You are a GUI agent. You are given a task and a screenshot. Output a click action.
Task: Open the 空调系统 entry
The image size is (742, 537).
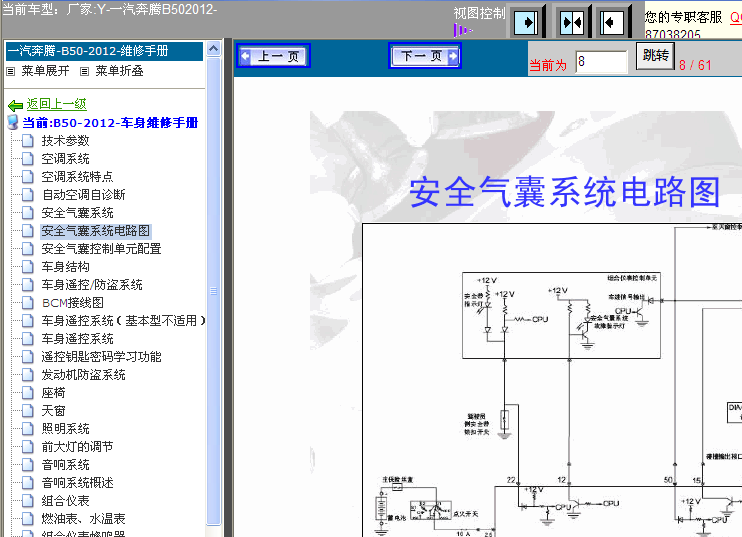click(x=65, y=158)
